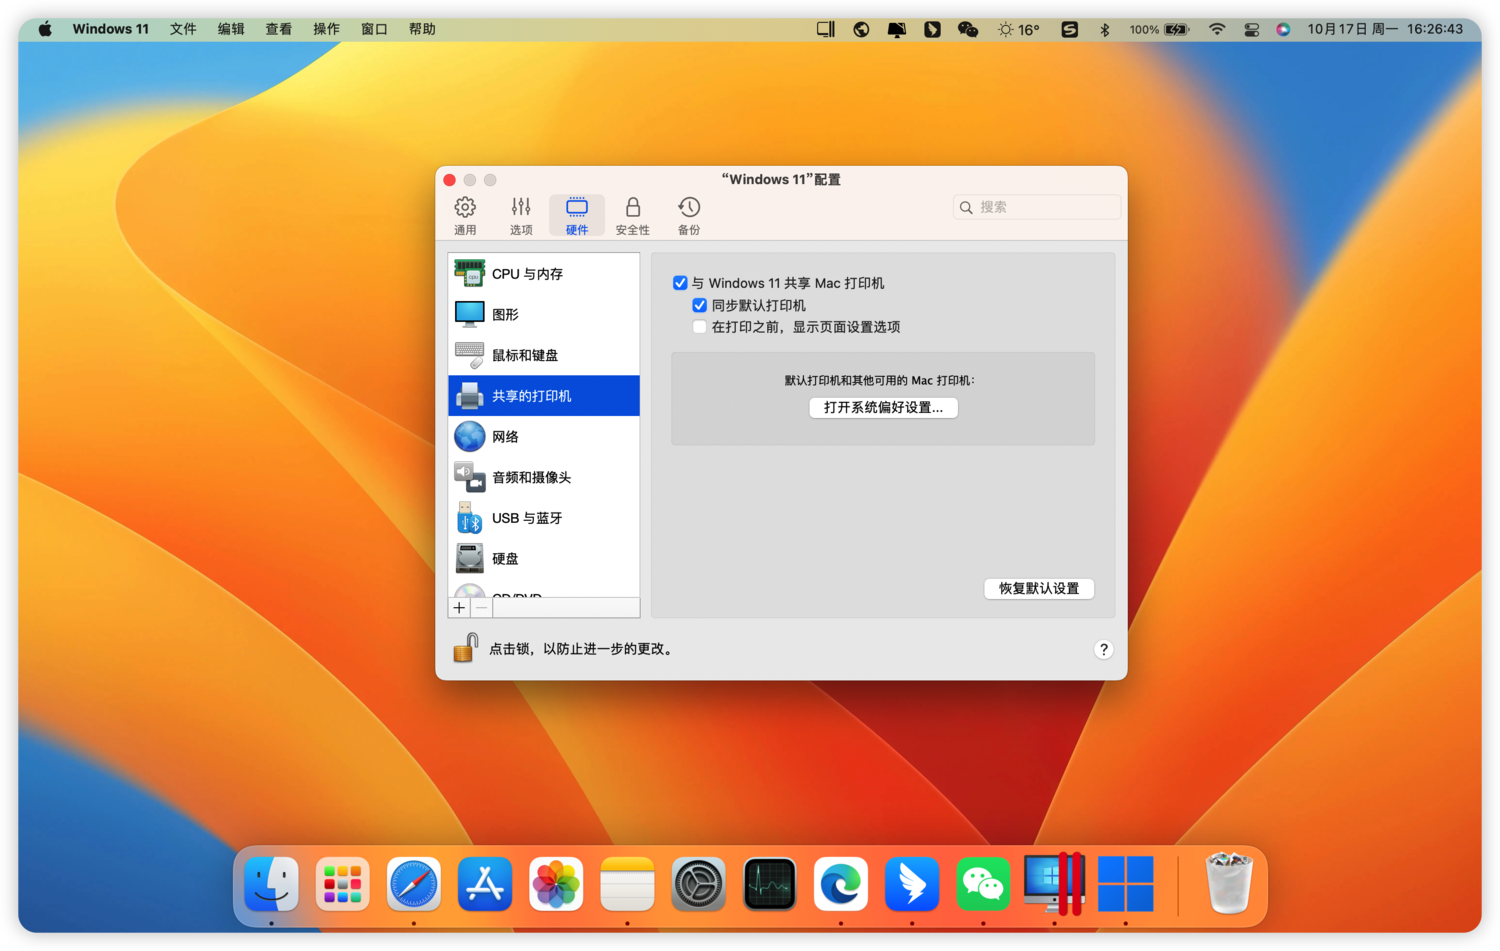Screen dimensions: 1500x951
Task: Click Siri icon in menu bar
Action: click(x=1283, y=30)
